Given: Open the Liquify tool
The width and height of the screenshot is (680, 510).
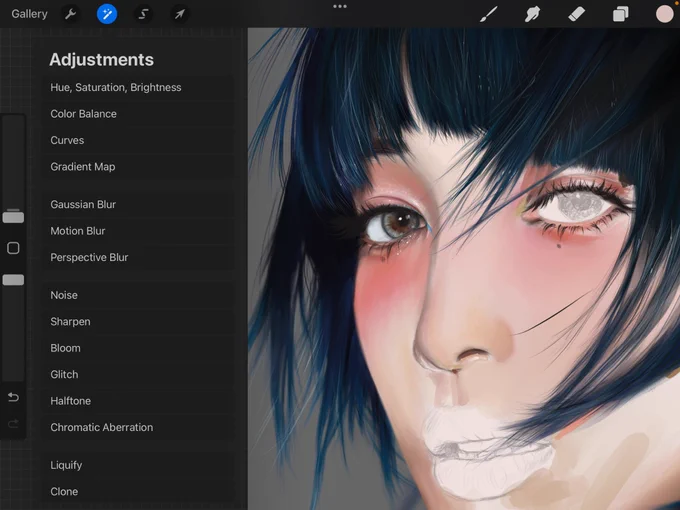Looking at the screenshot, I should tap(138, 465).
